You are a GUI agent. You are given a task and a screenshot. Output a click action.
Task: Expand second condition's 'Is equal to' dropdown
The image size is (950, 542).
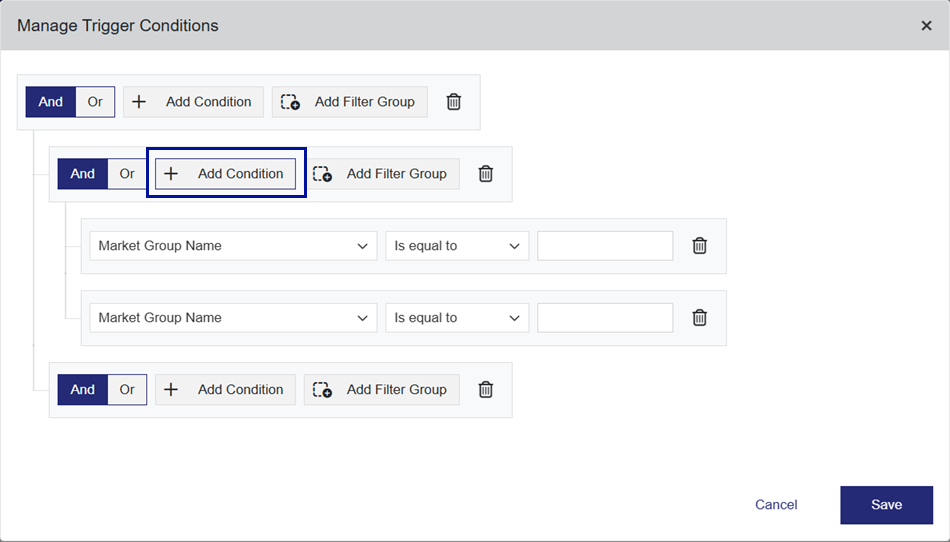(457, 318)
